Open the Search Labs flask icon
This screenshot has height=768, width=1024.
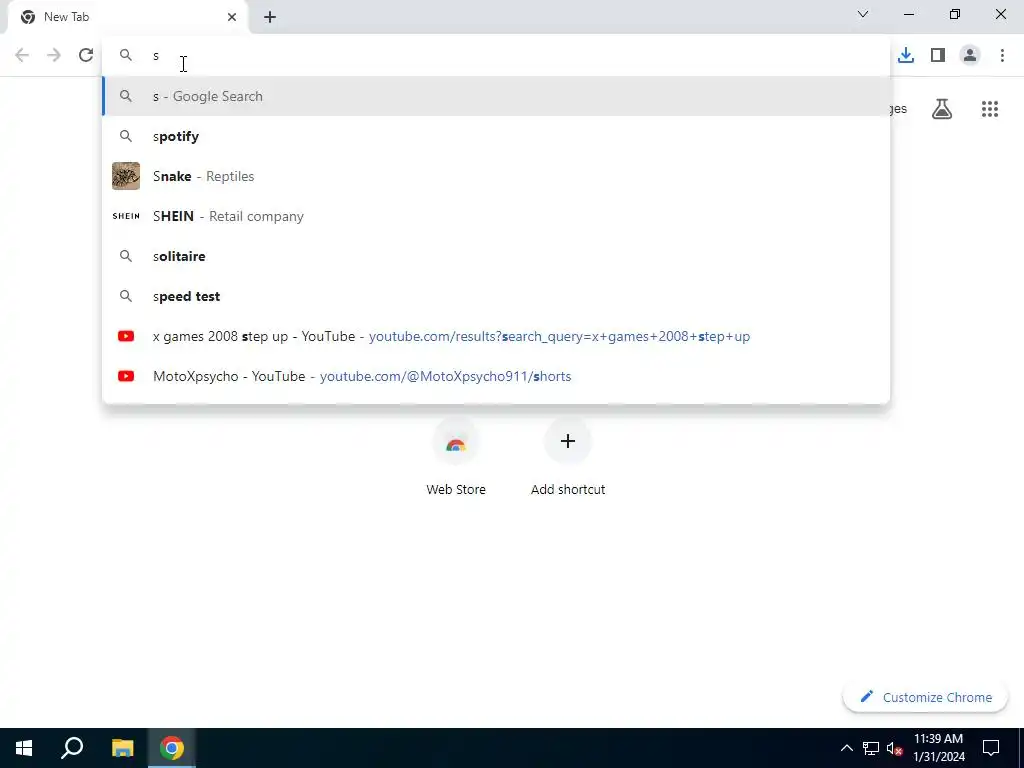(942, 109)
